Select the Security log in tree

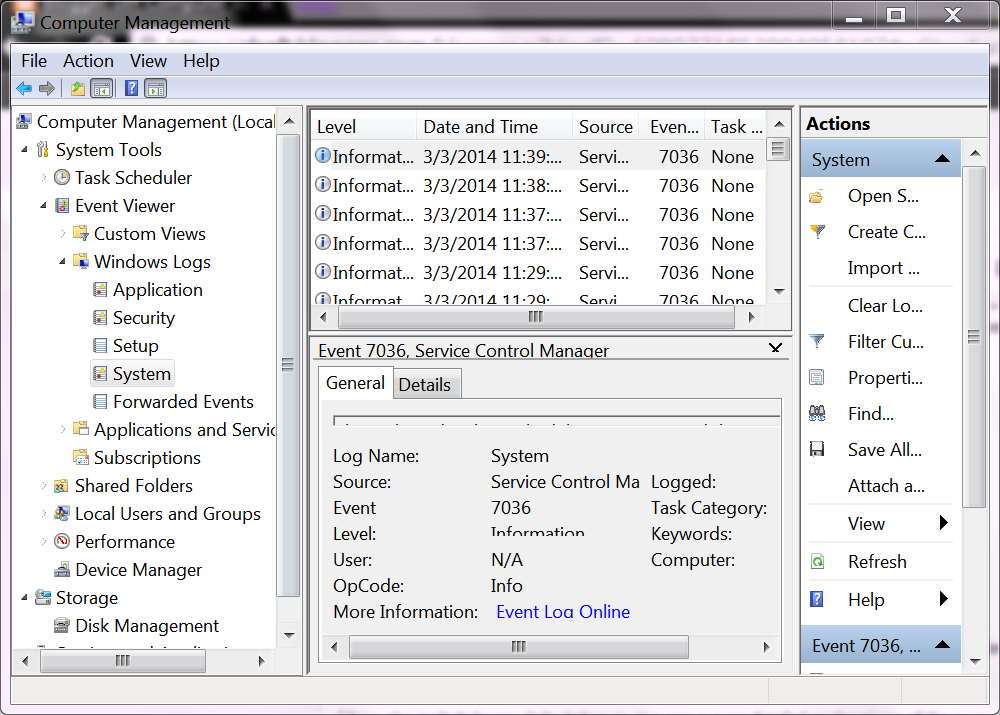point(143,318)
